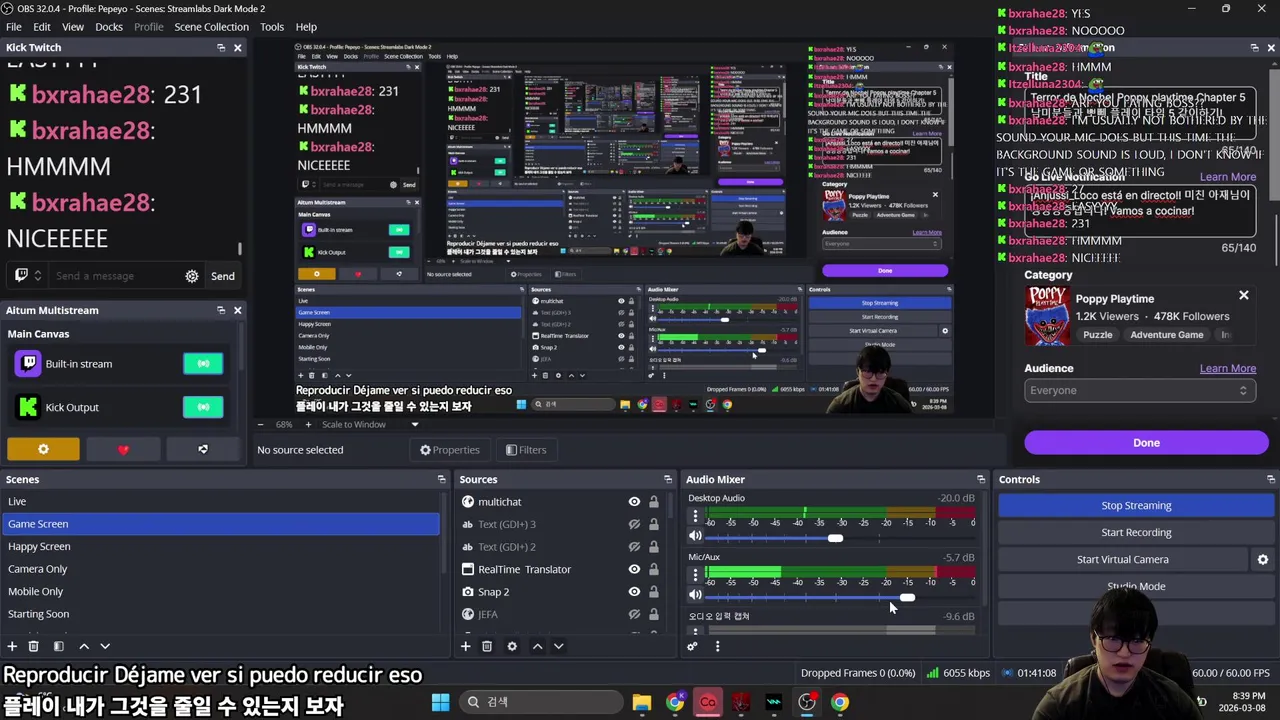Viewport: 1280px width, 720px height.
Task: Open Scale to Window dropdown
Action: coord(372,424)
